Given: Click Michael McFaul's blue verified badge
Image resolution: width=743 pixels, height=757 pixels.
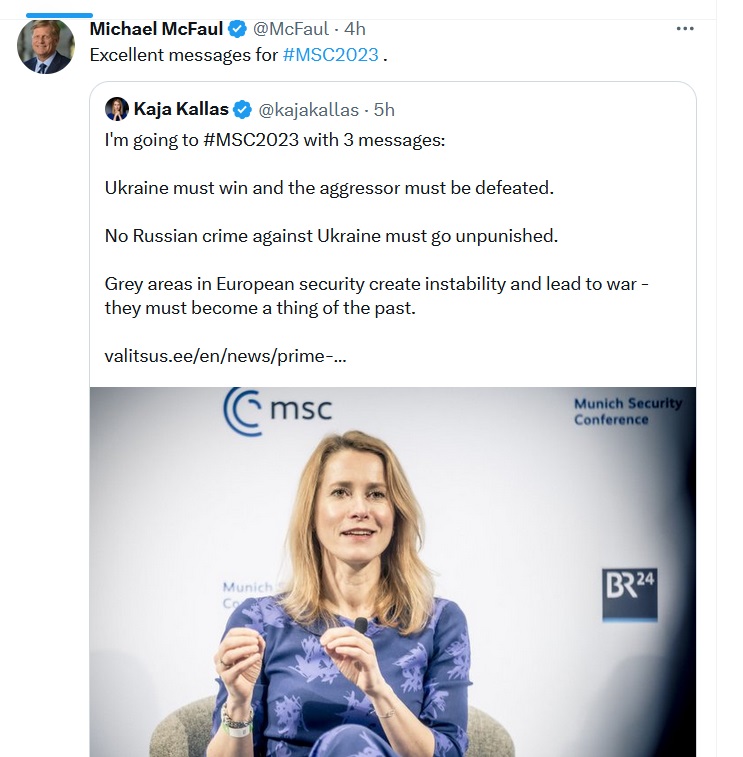Looking at the screenshot, I should click(x=238, y=29).
